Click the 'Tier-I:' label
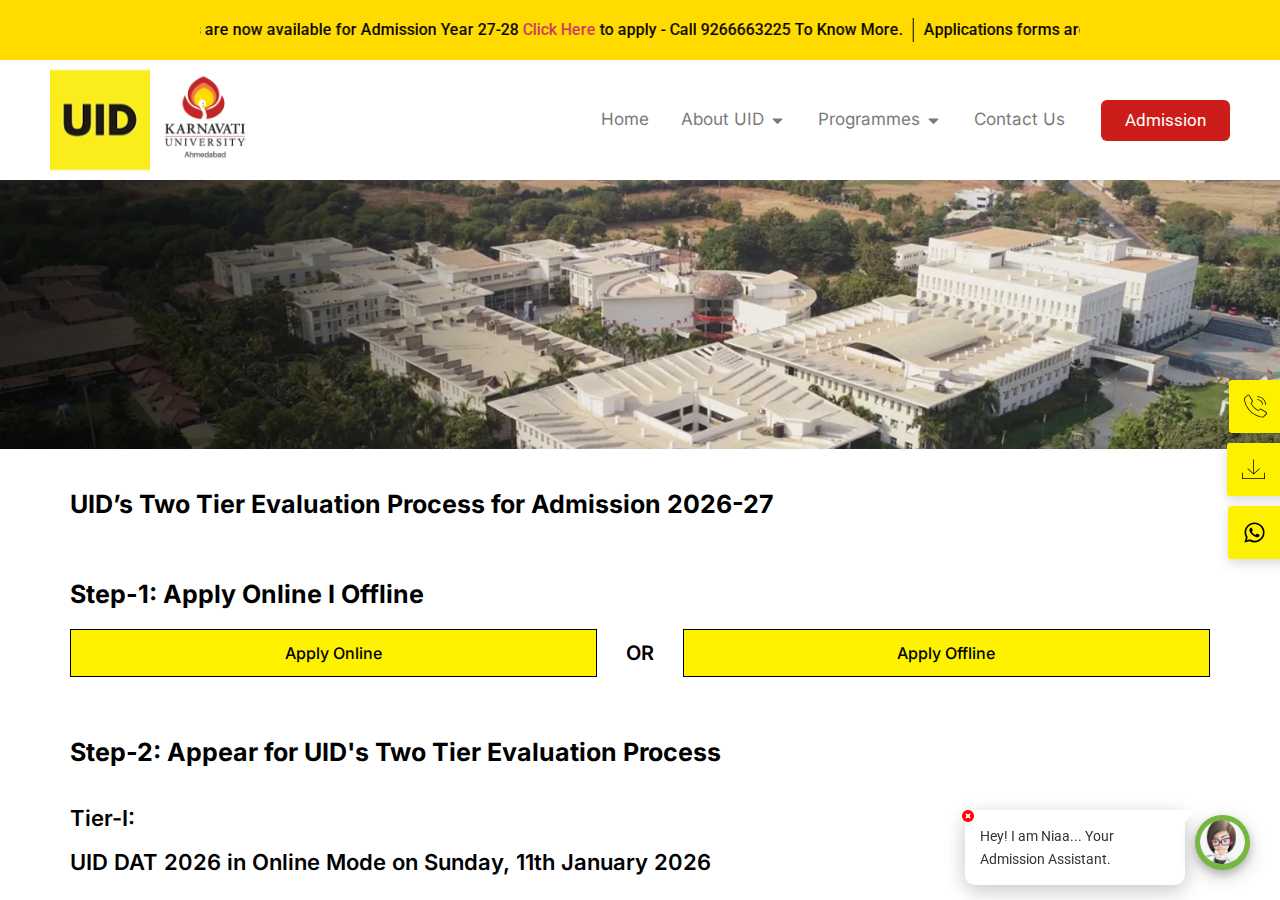The image size is (1280, 900). point(102,818)
